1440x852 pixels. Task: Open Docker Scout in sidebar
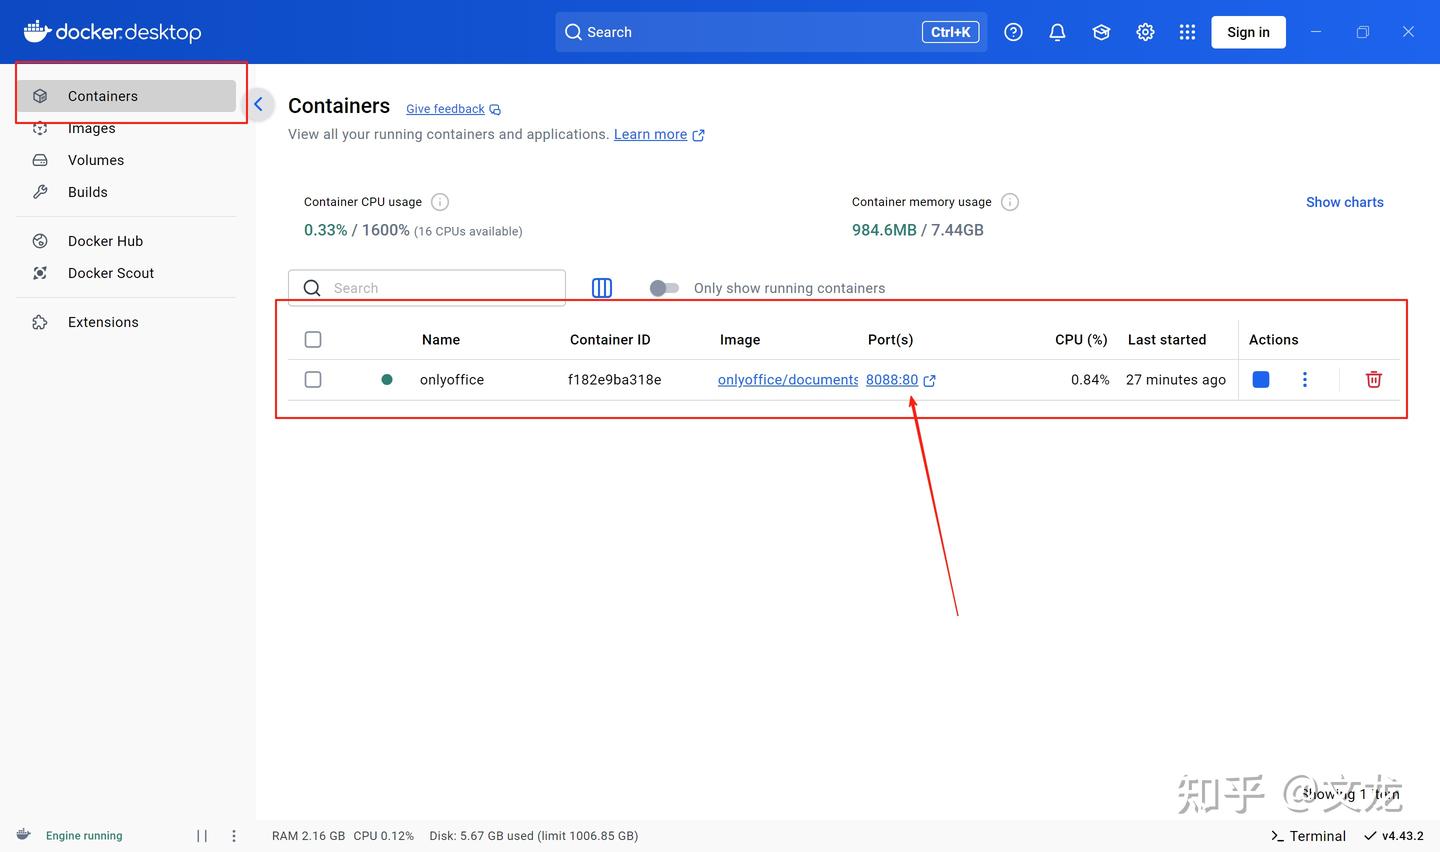[x=127, y=273]
